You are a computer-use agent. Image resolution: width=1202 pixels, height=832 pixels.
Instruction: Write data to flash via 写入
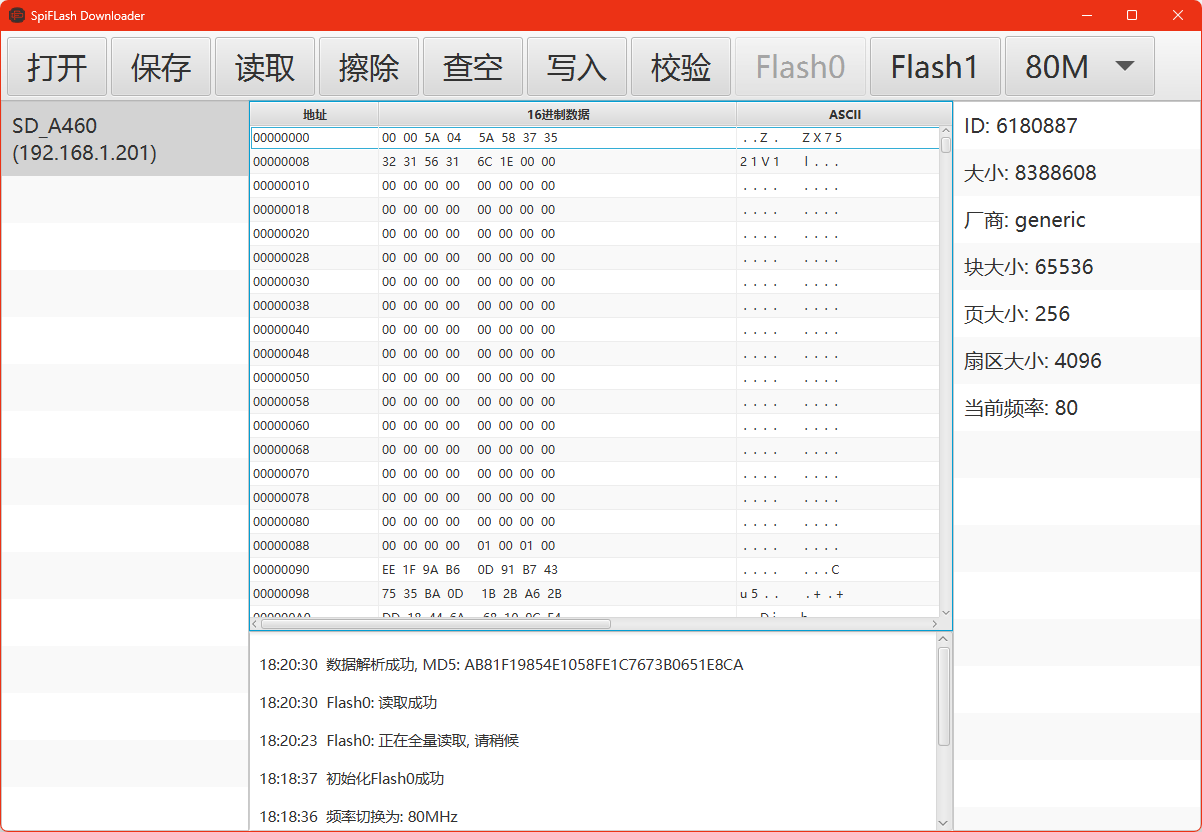tap(576, 66)
